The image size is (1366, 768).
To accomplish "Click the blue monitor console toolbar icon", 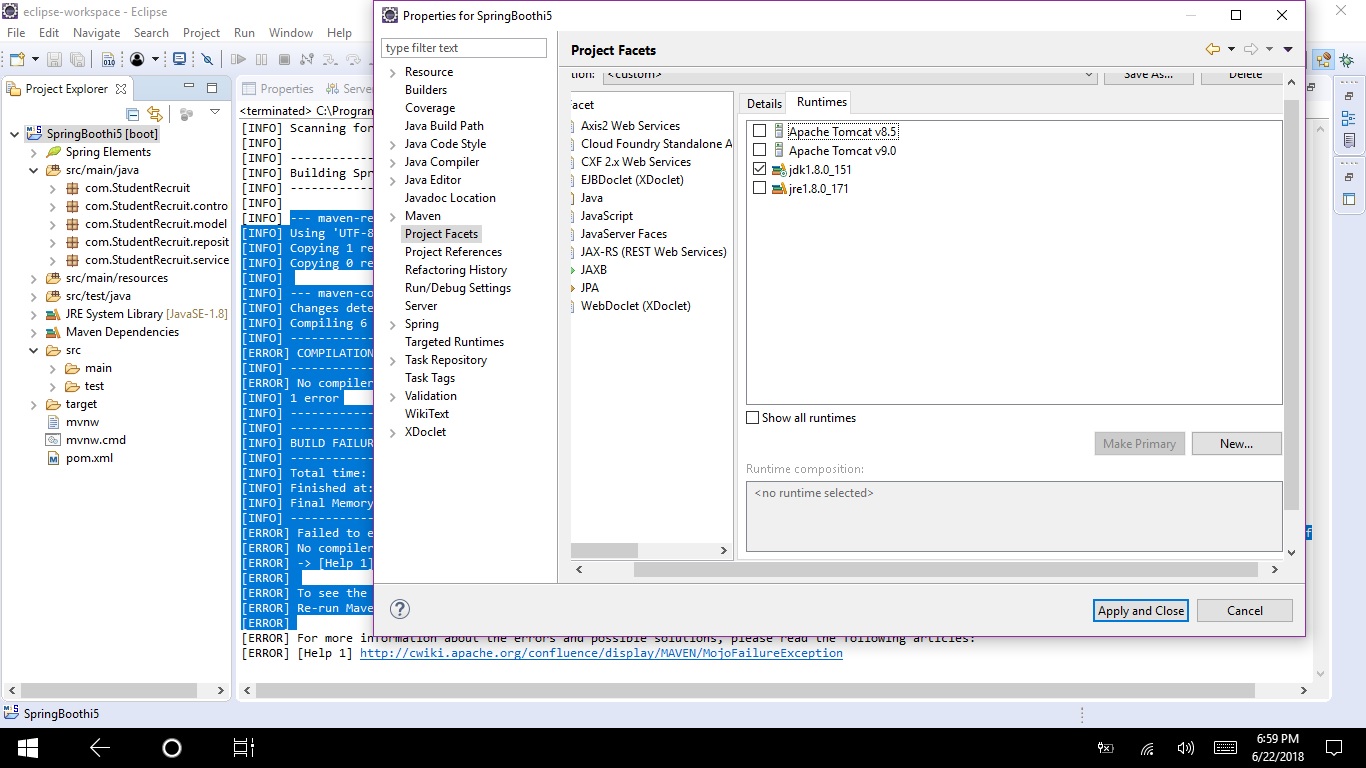I will coord(179,59).
